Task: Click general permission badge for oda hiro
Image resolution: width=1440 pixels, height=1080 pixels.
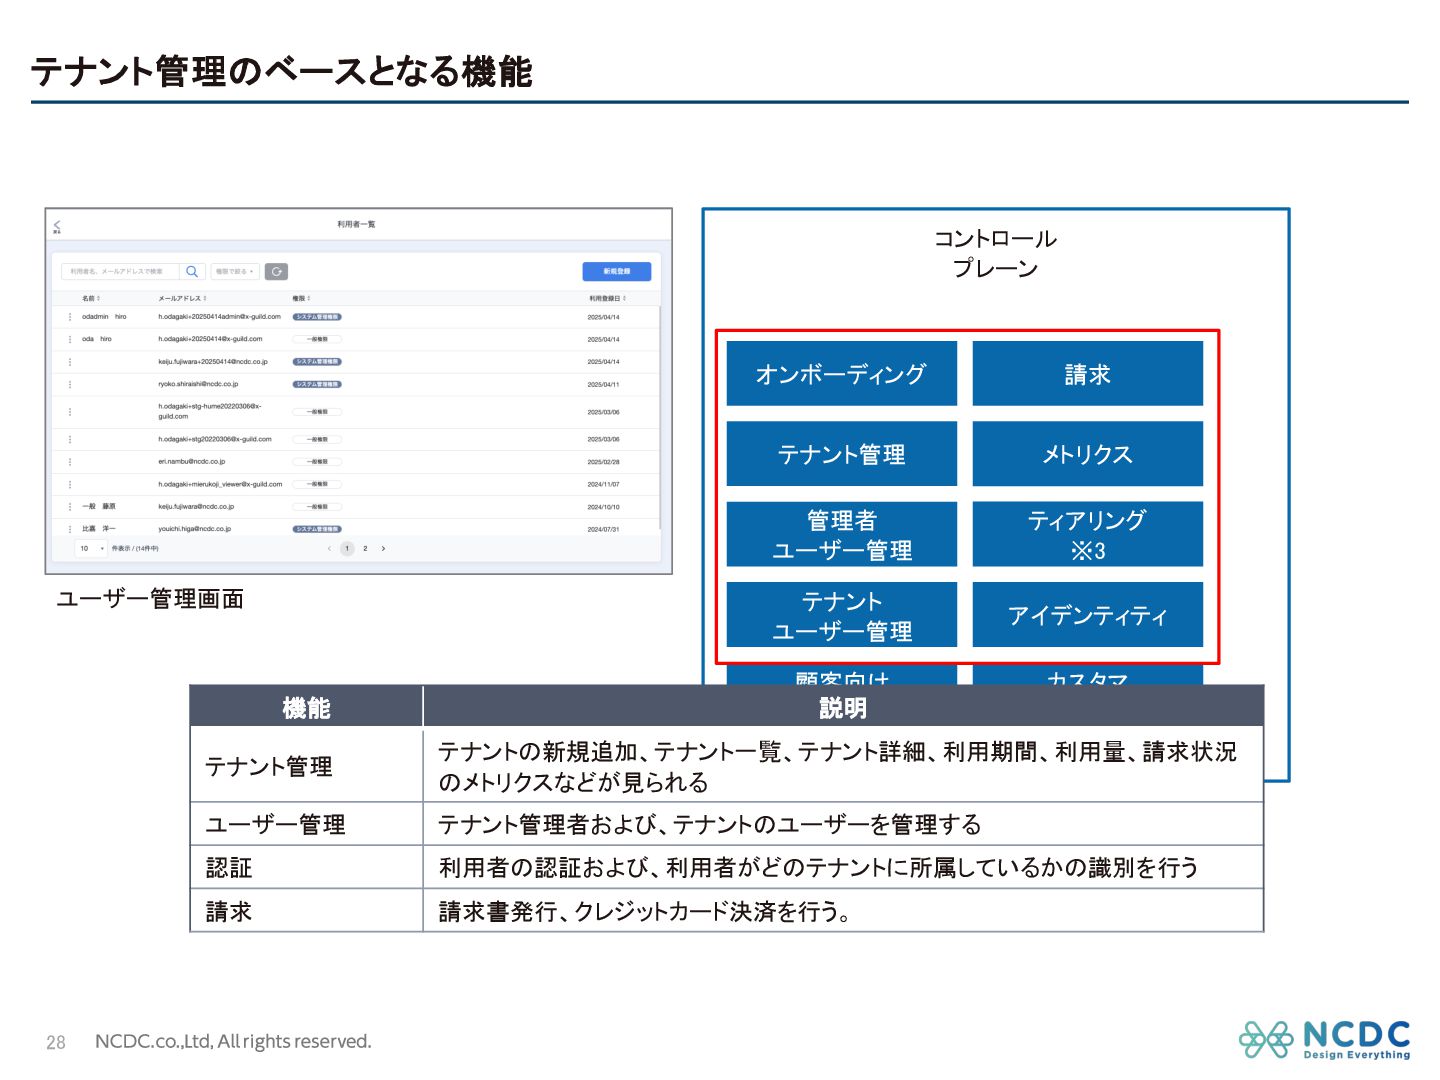Action: pyautogui.click(x=317, y=339)
